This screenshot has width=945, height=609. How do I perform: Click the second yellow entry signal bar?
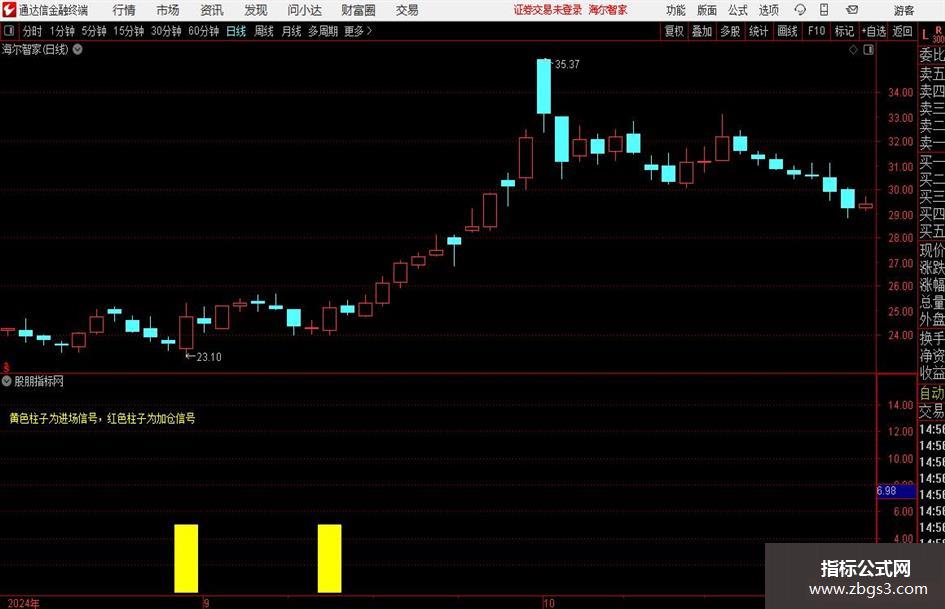click(330, 558)
